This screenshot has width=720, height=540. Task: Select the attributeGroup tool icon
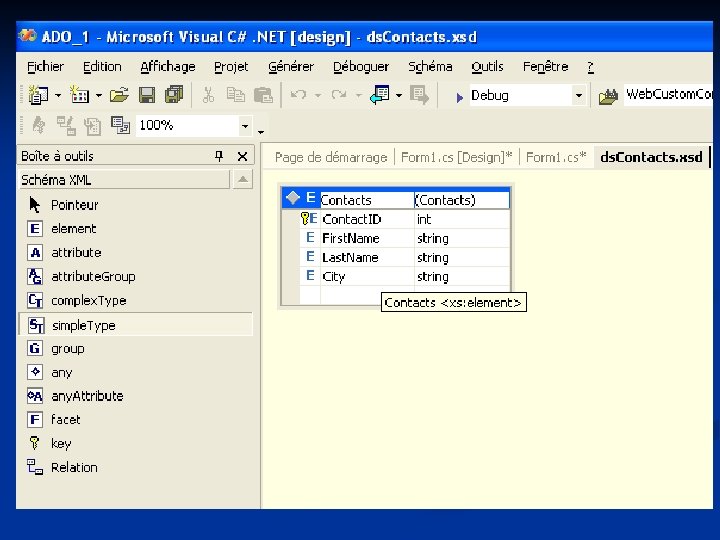tap(35, 276)
